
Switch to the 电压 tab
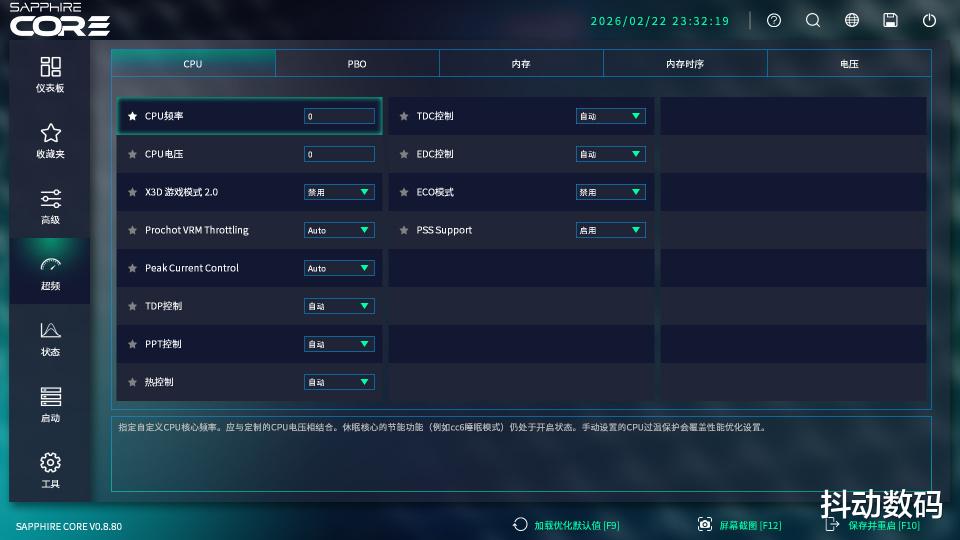(849, 64)
